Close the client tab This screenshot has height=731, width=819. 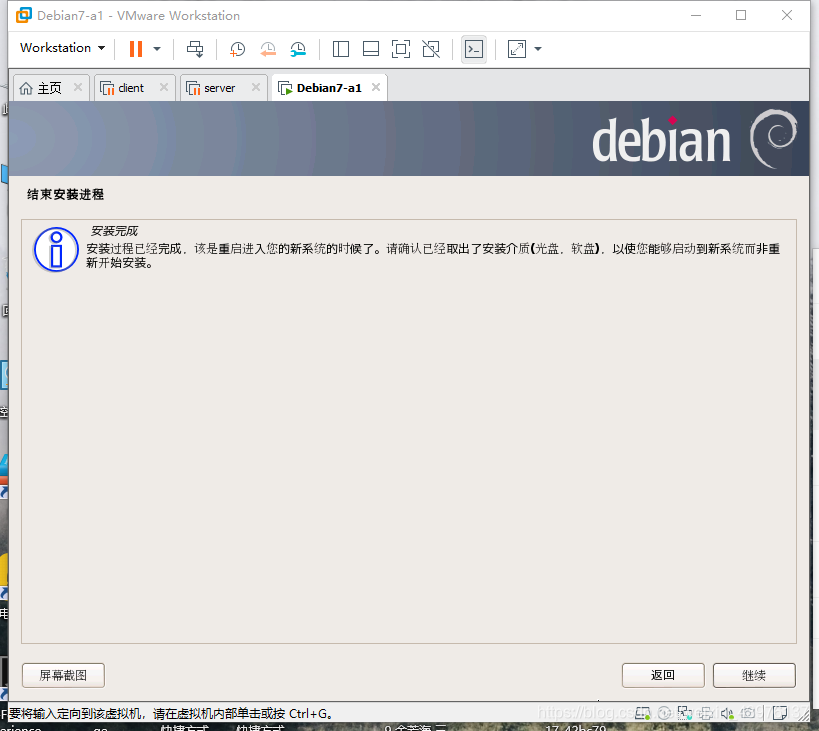pos(164,87)
